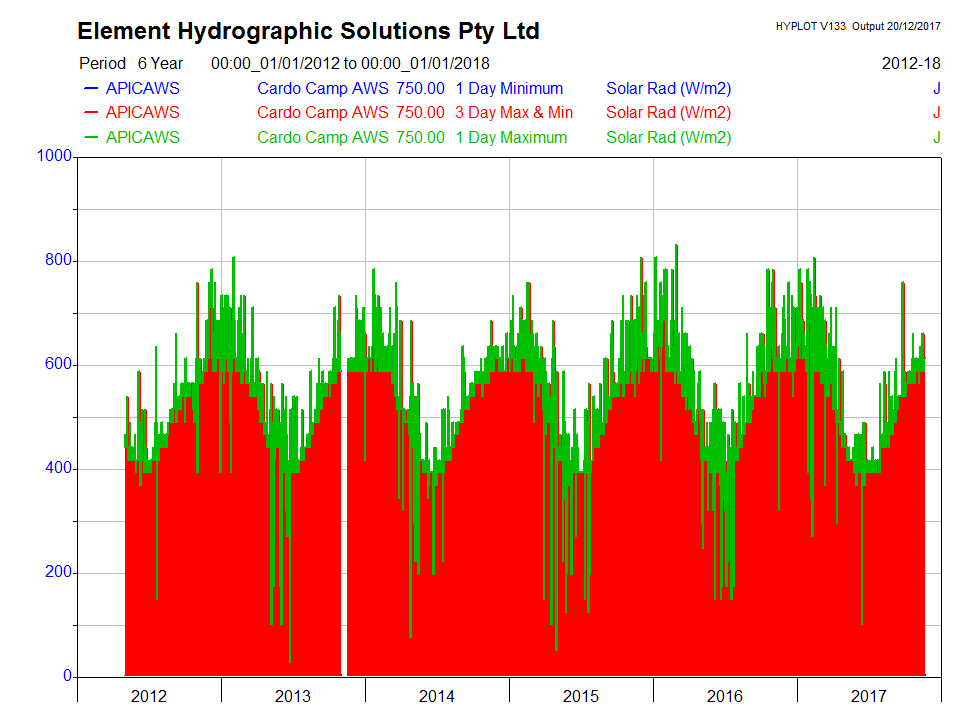
Task: Click the green 'Solar Rad (W/m2)' text
Action: (x=668, y=138)
